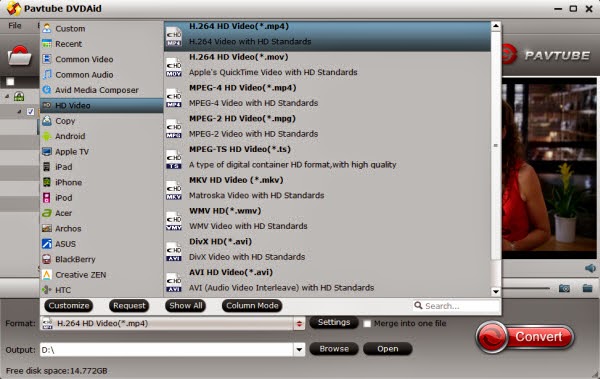The image size is (600, 379).
Task: Click the format list scrollbar thumb
Action: [x=496, y=145]
